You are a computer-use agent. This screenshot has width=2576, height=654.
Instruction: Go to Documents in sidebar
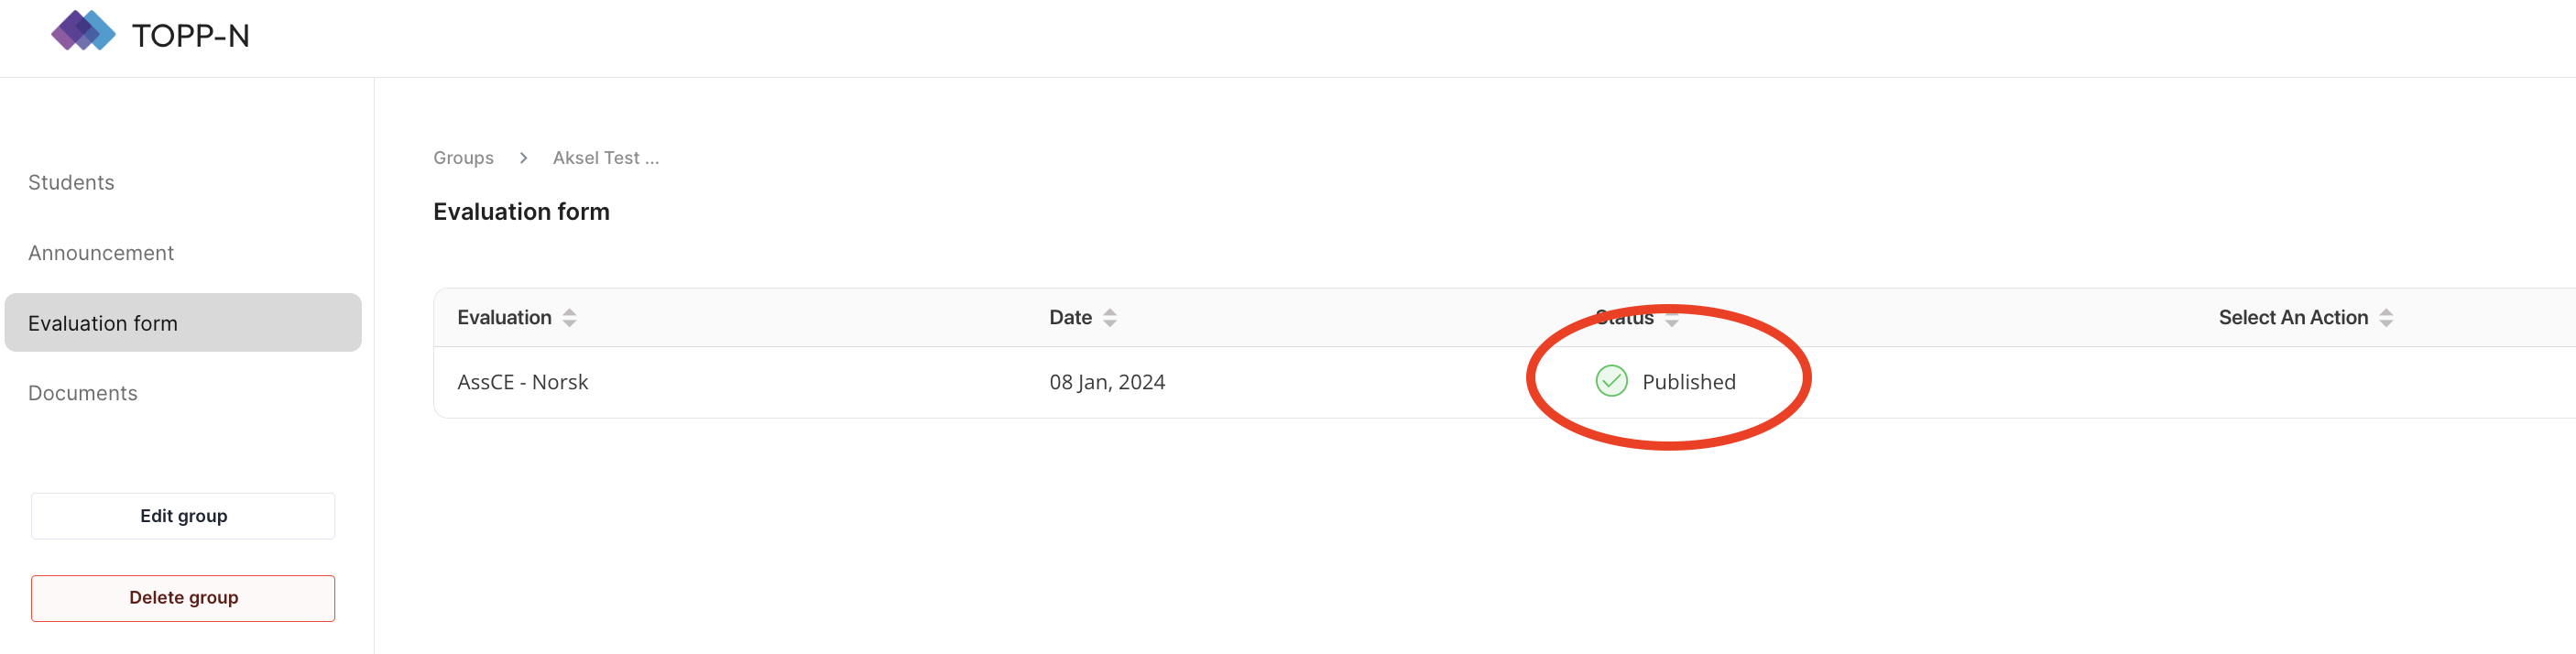[x=83, y=393]
